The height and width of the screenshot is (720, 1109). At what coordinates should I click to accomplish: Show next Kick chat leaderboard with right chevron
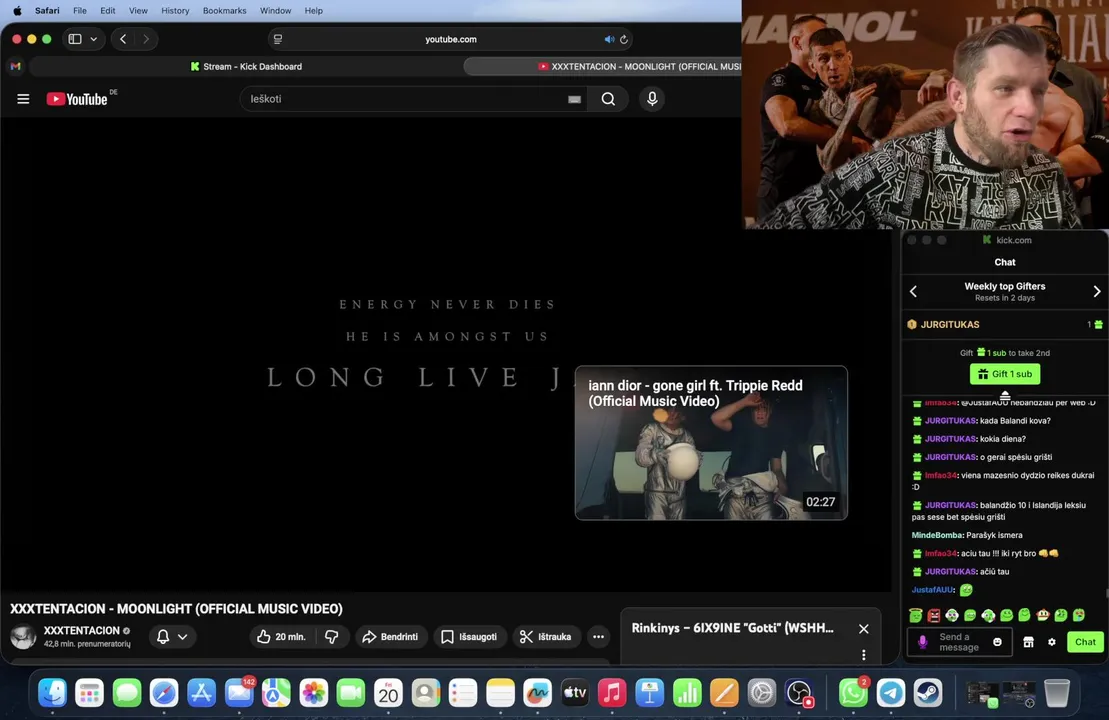coord(1097,291)
